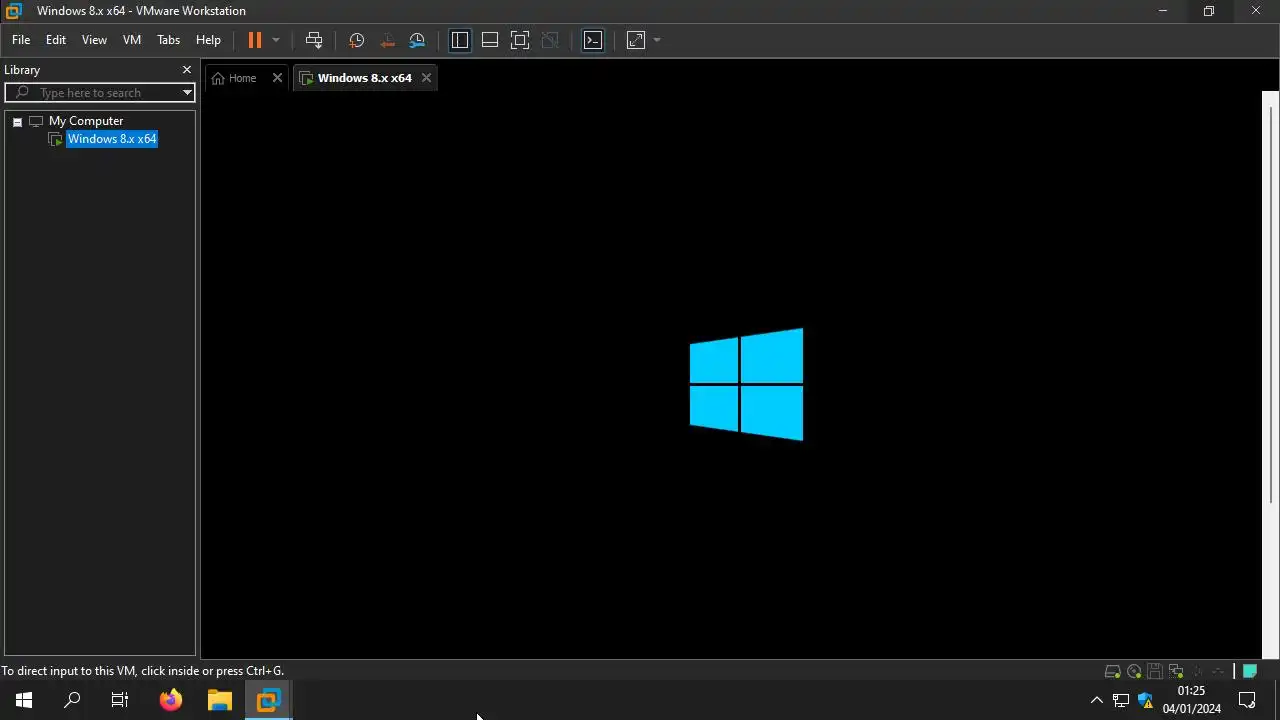Close the Library panel

(186, 70)
